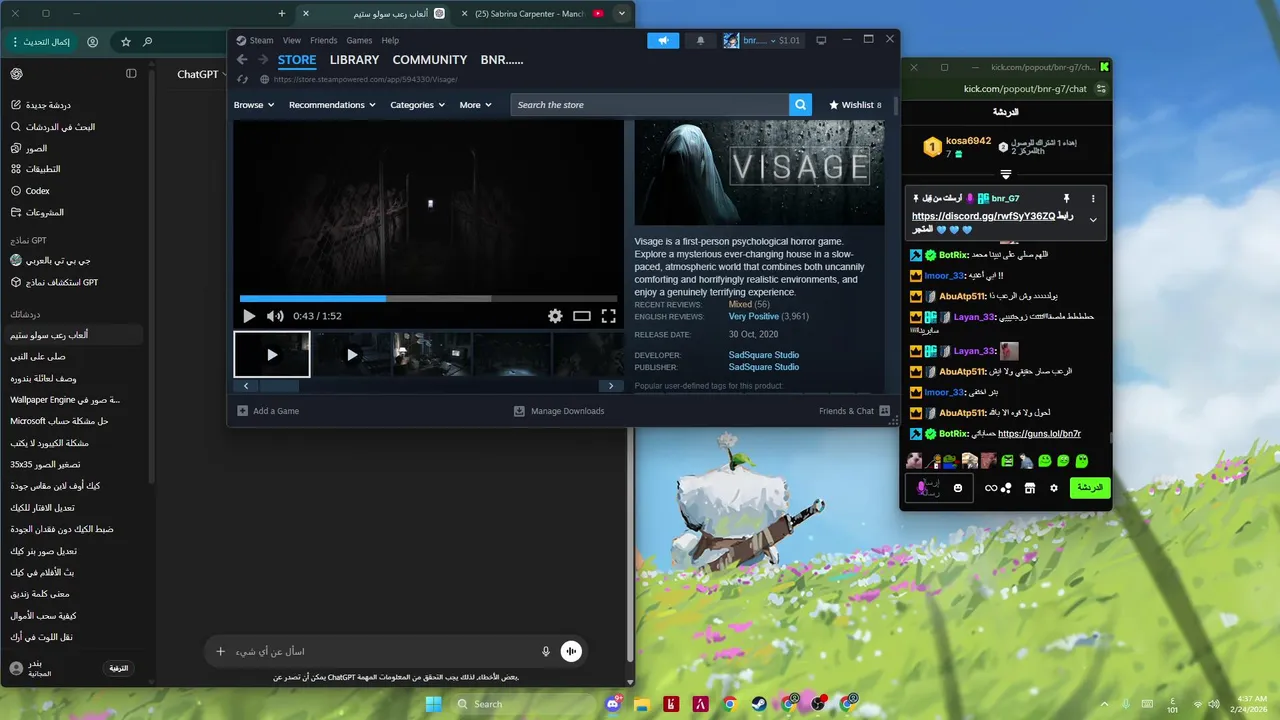
Task: Open the Steam LIBRARY tab
Action: (x=355, y=60)
